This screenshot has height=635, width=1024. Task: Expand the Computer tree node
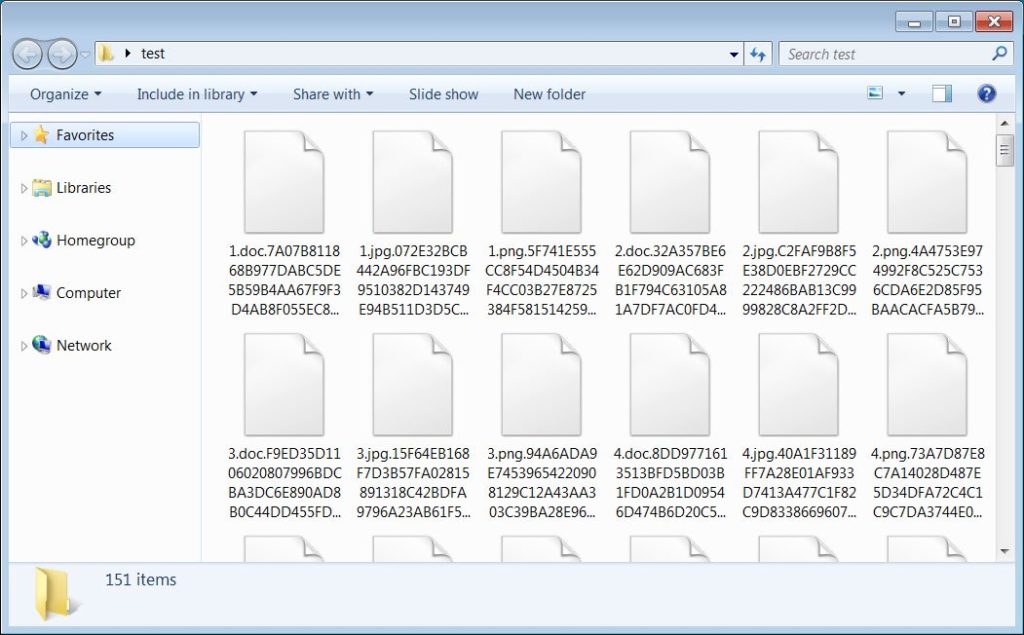click(24, 293)
